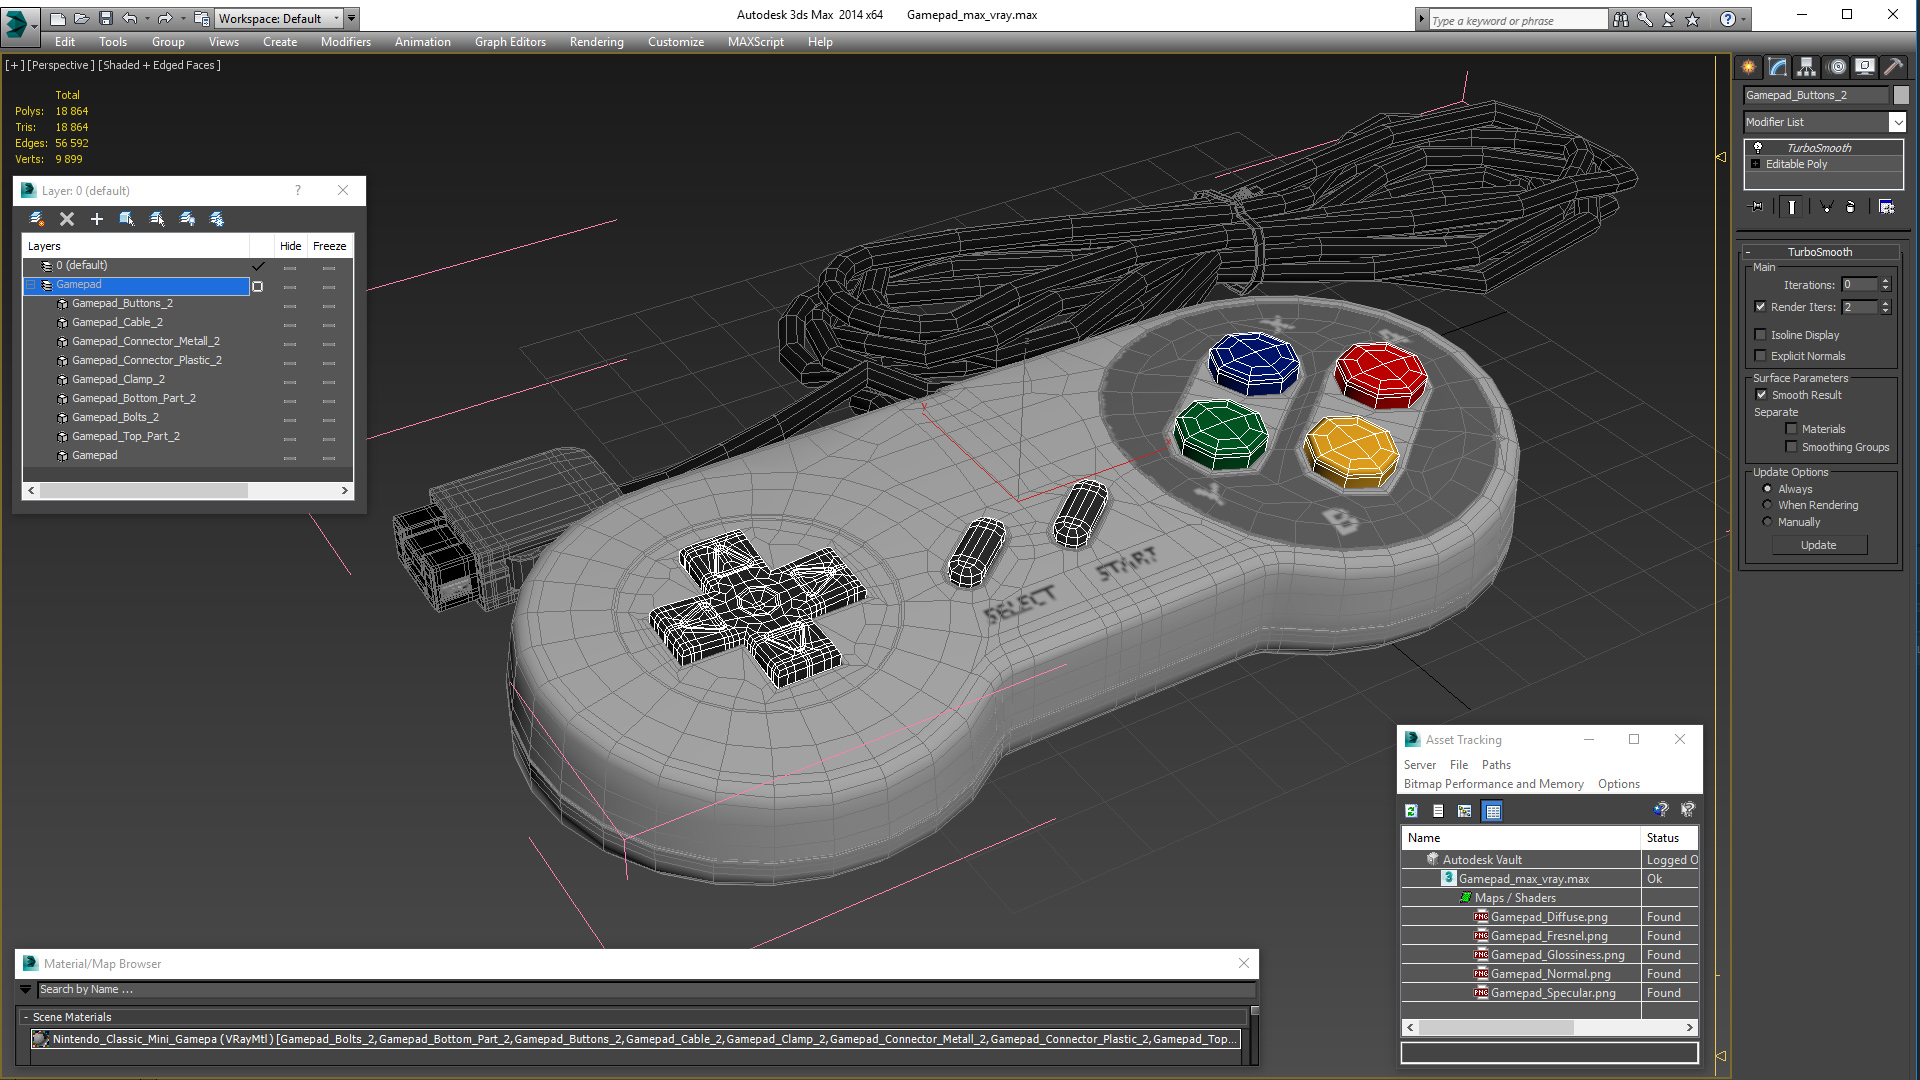This screenshot has width=1920, height=1080.
Task: Toggle Smooth Result checkbox
Action: 1761,395
